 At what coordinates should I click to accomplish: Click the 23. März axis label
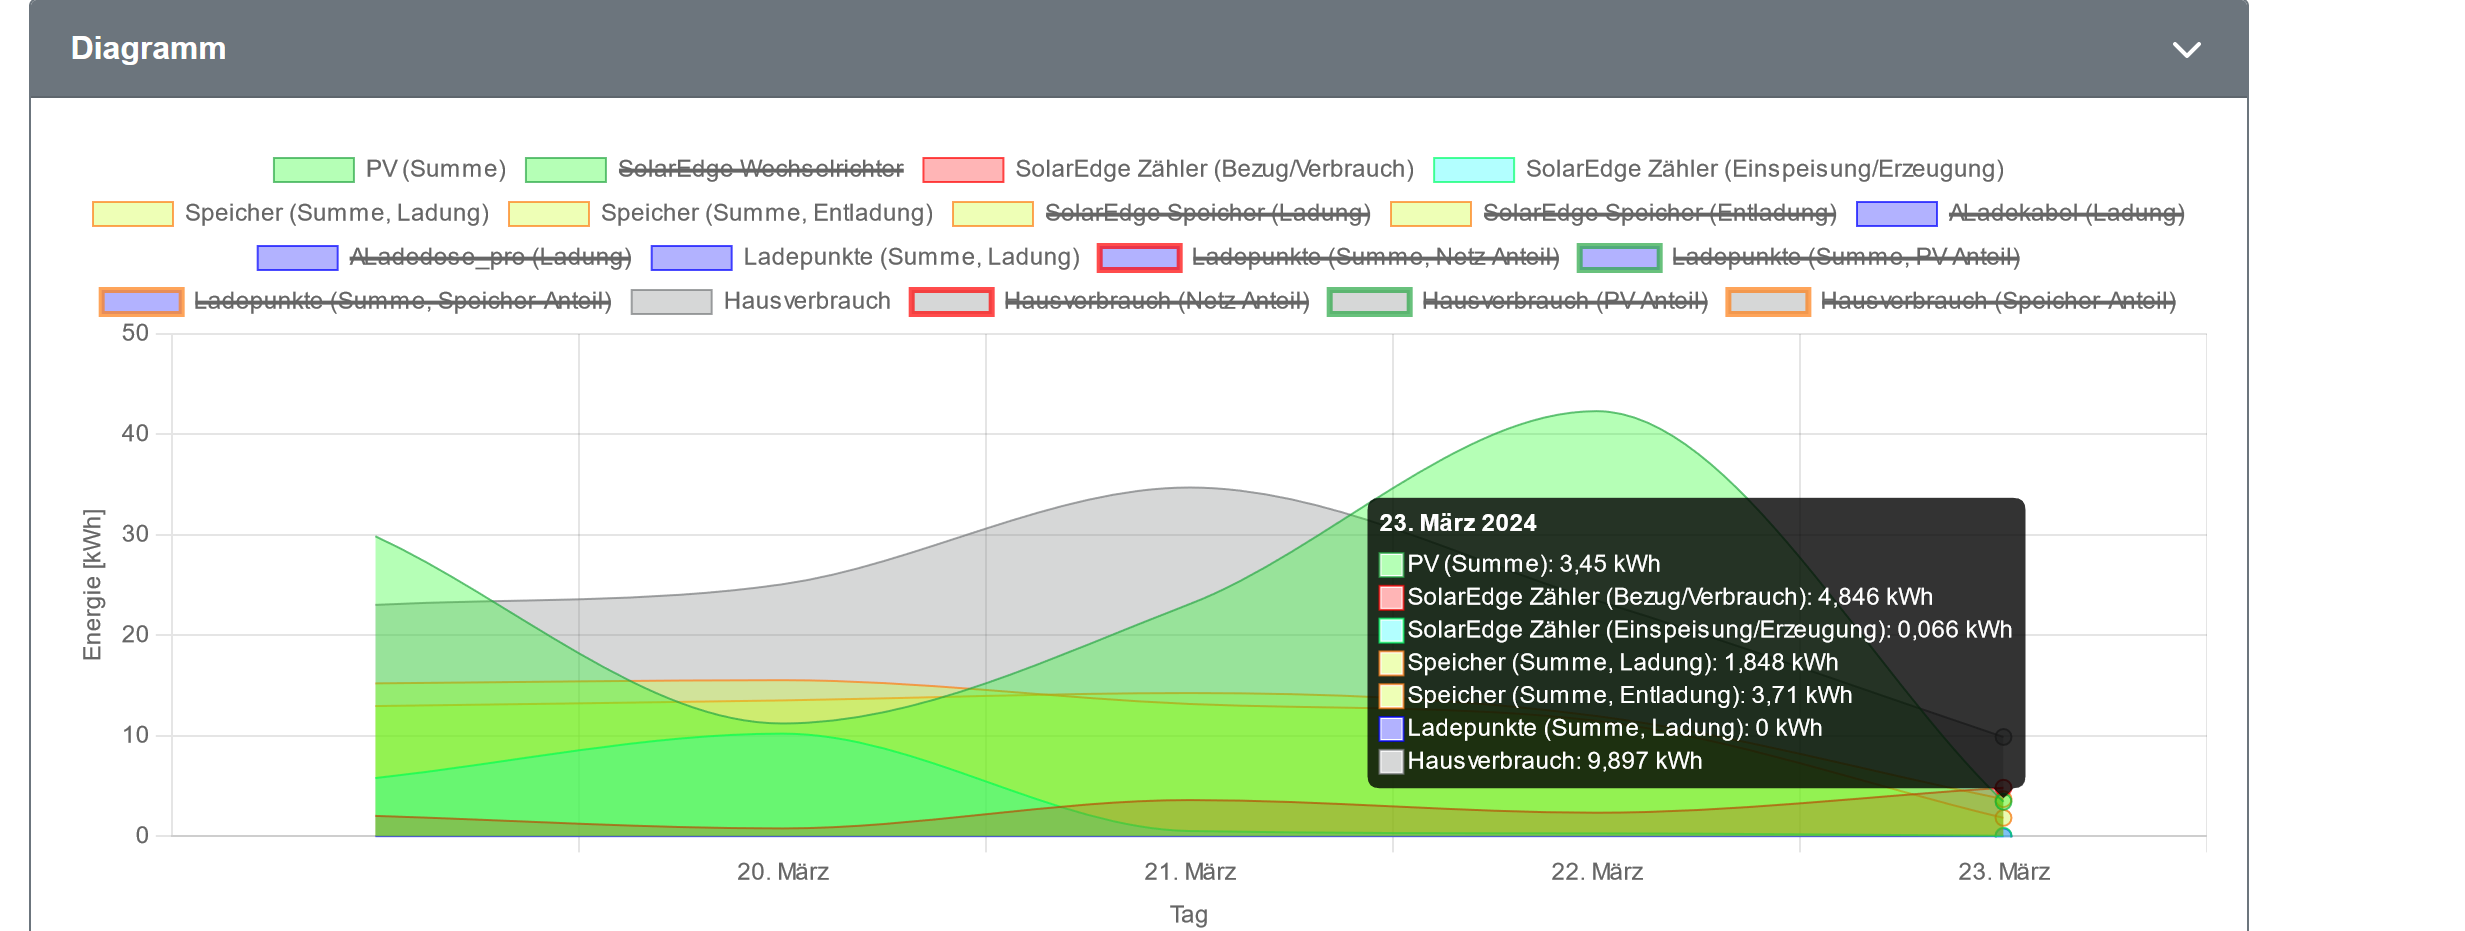2004,872
